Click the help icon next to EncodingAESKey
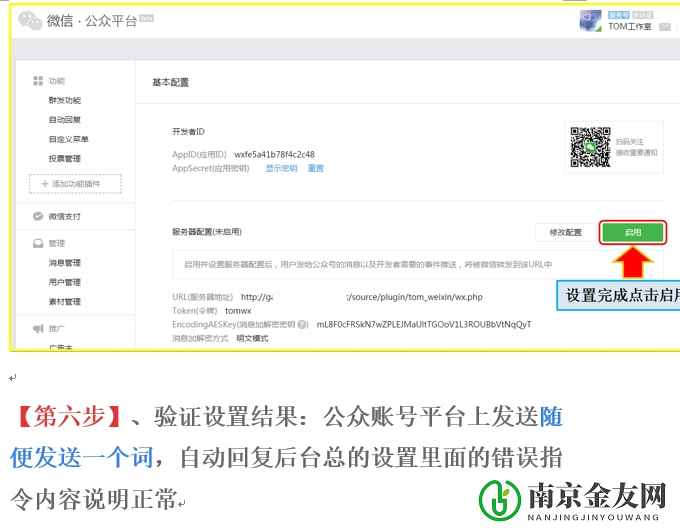680x532 pixels. pyautogui.click(x=303, y=324)
